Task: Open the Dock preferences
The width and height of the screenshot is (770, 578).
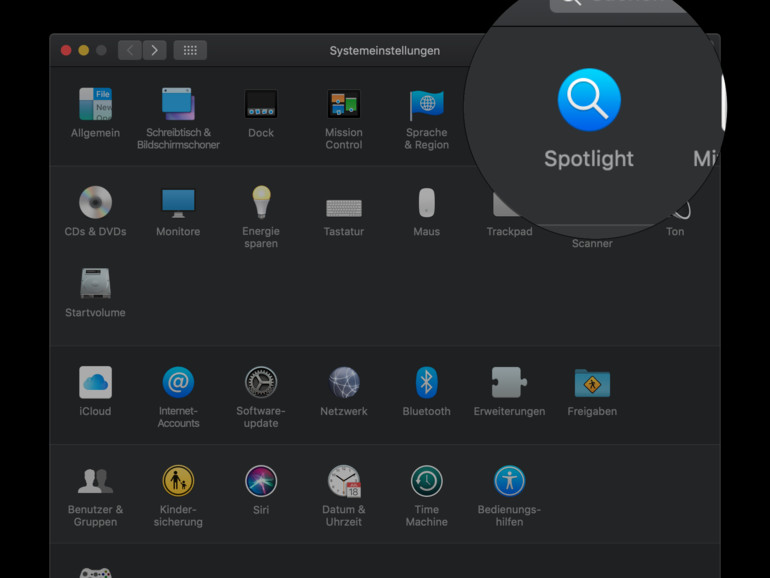Action: [x=261, y=104]
